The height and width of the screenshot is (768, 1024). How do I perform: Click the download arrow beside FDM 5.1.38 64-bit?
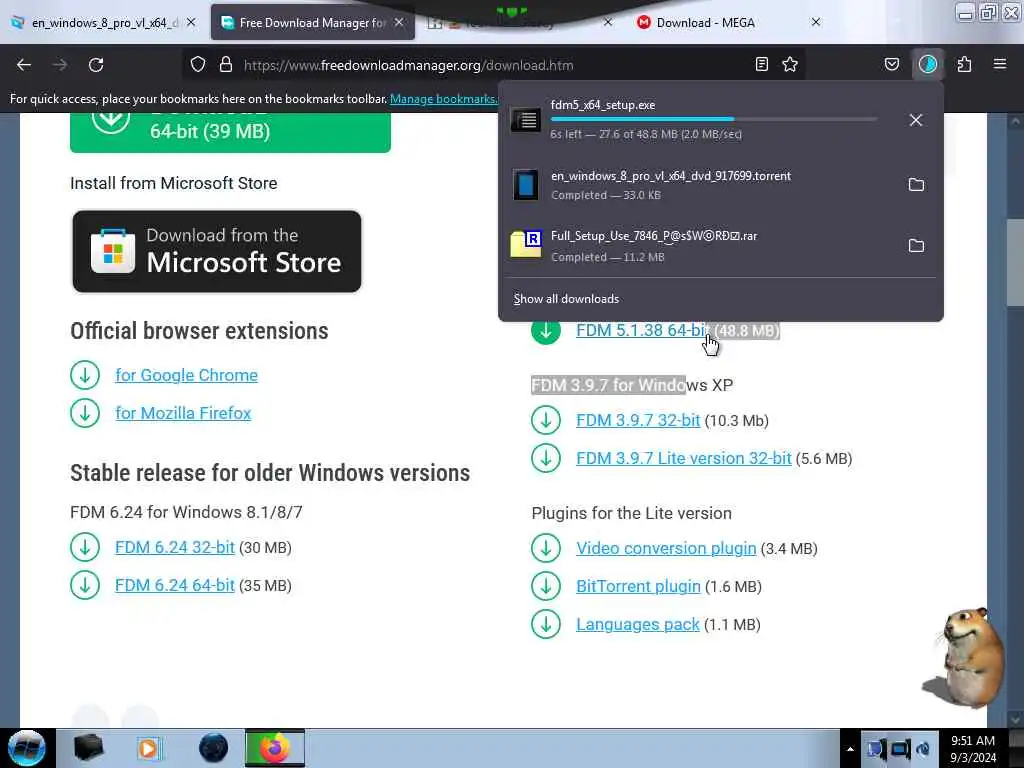(546, 330)
